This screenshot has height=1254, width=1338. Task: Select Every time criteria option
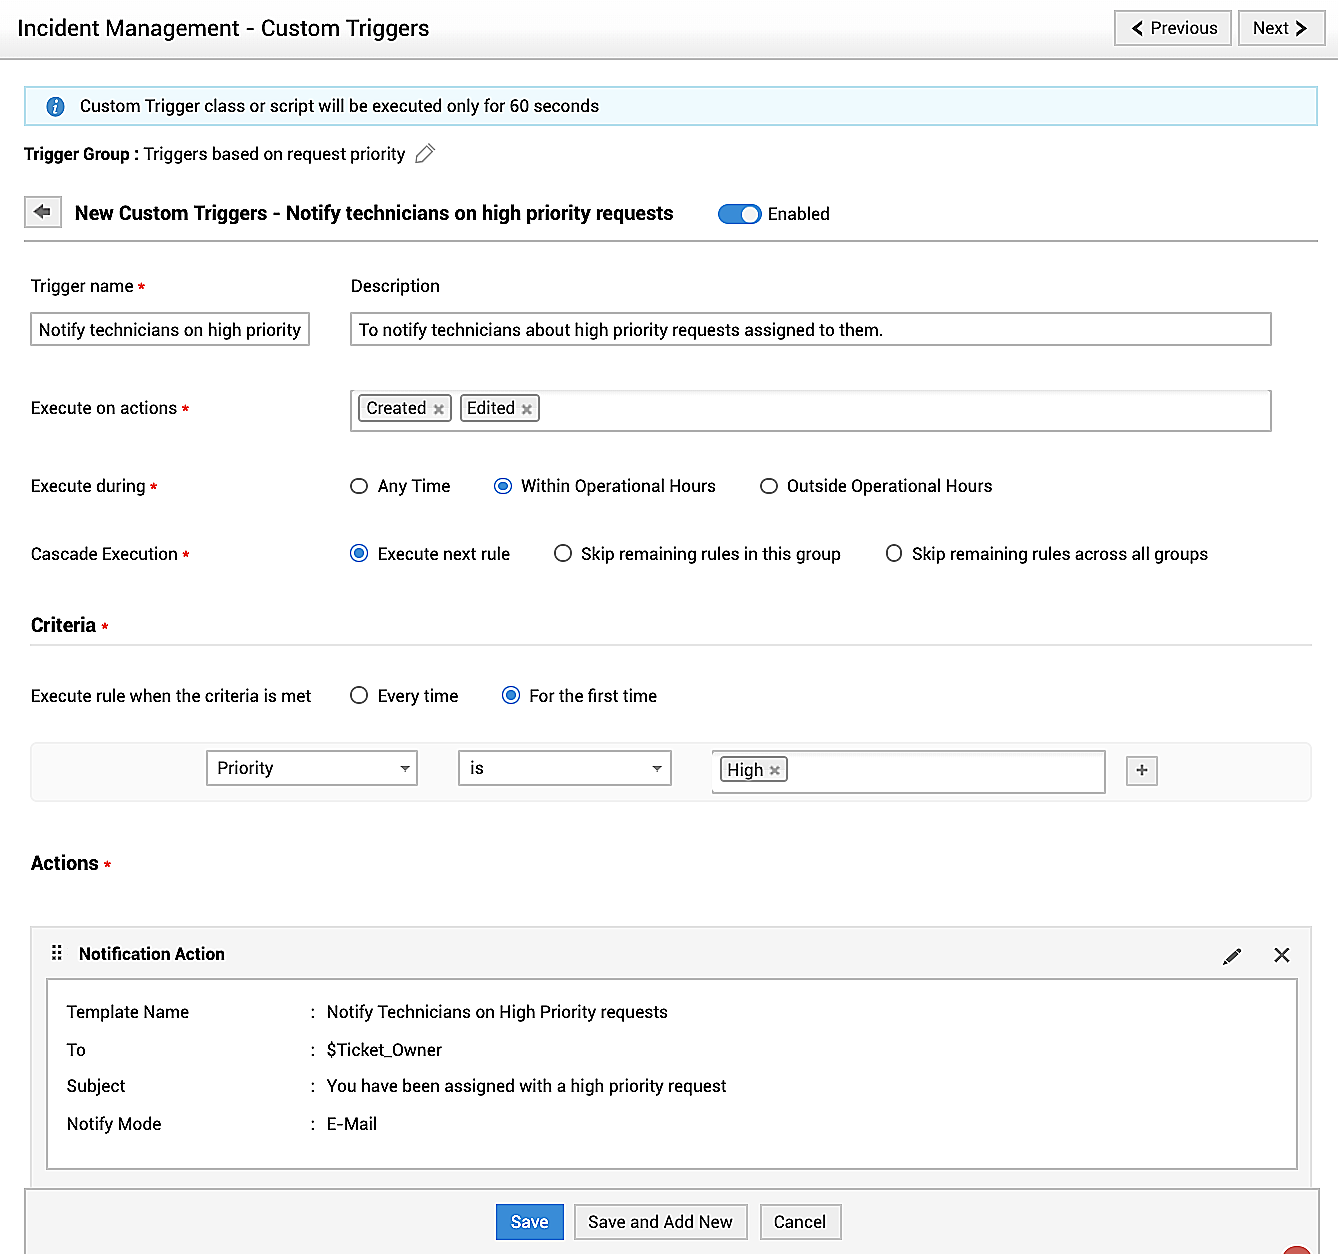[x=360, y=696]
